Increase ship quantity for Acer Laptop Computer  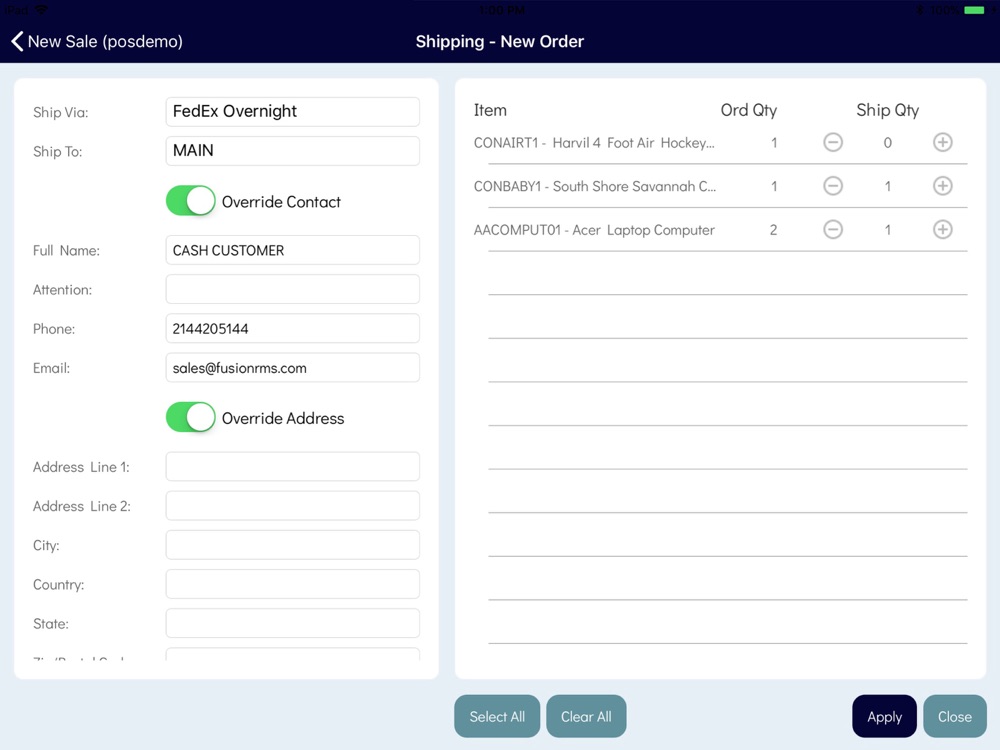click(x=942, y=230)
